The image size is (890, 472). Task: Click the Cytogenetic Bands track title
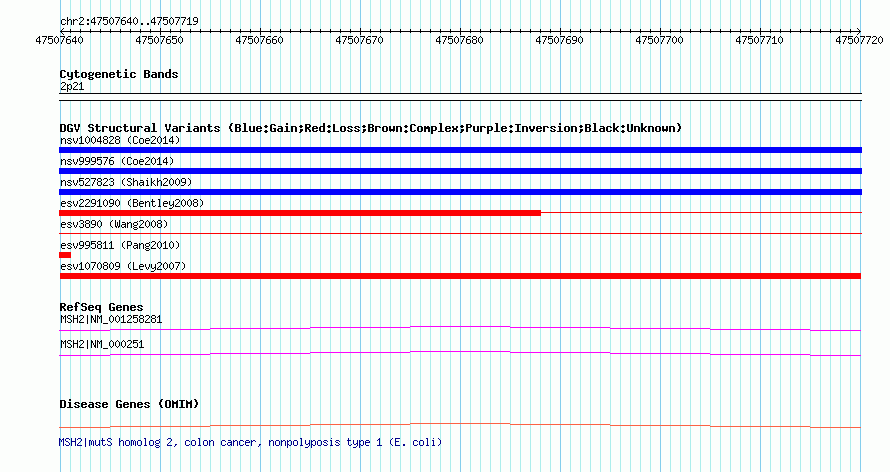119,74
